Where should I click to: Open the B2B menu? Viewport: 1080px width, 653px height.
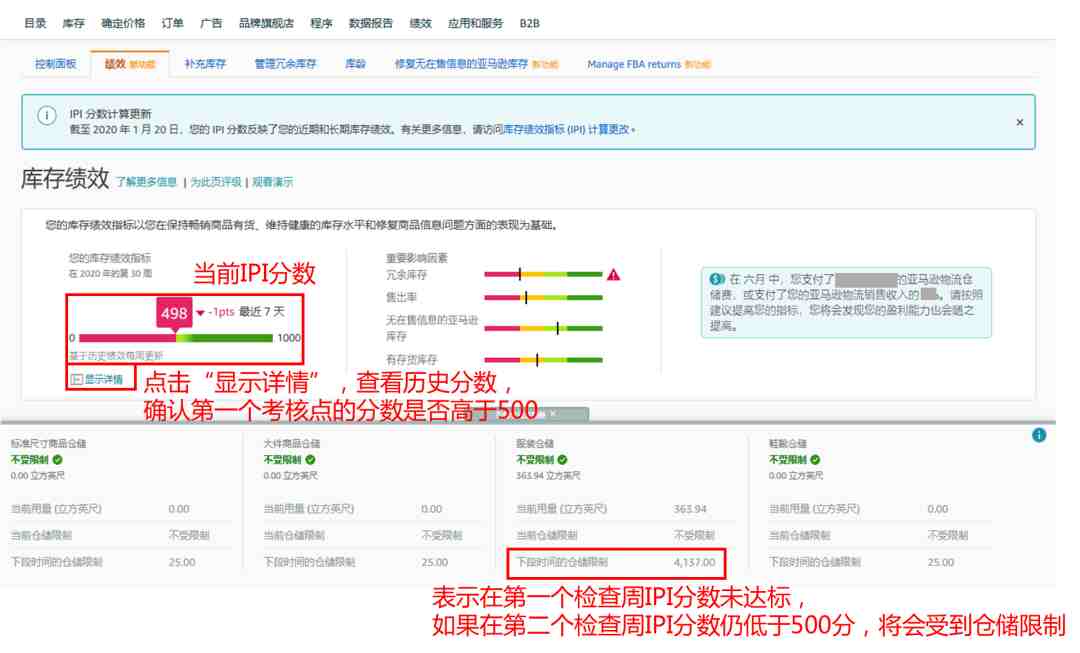pos(529,23)
